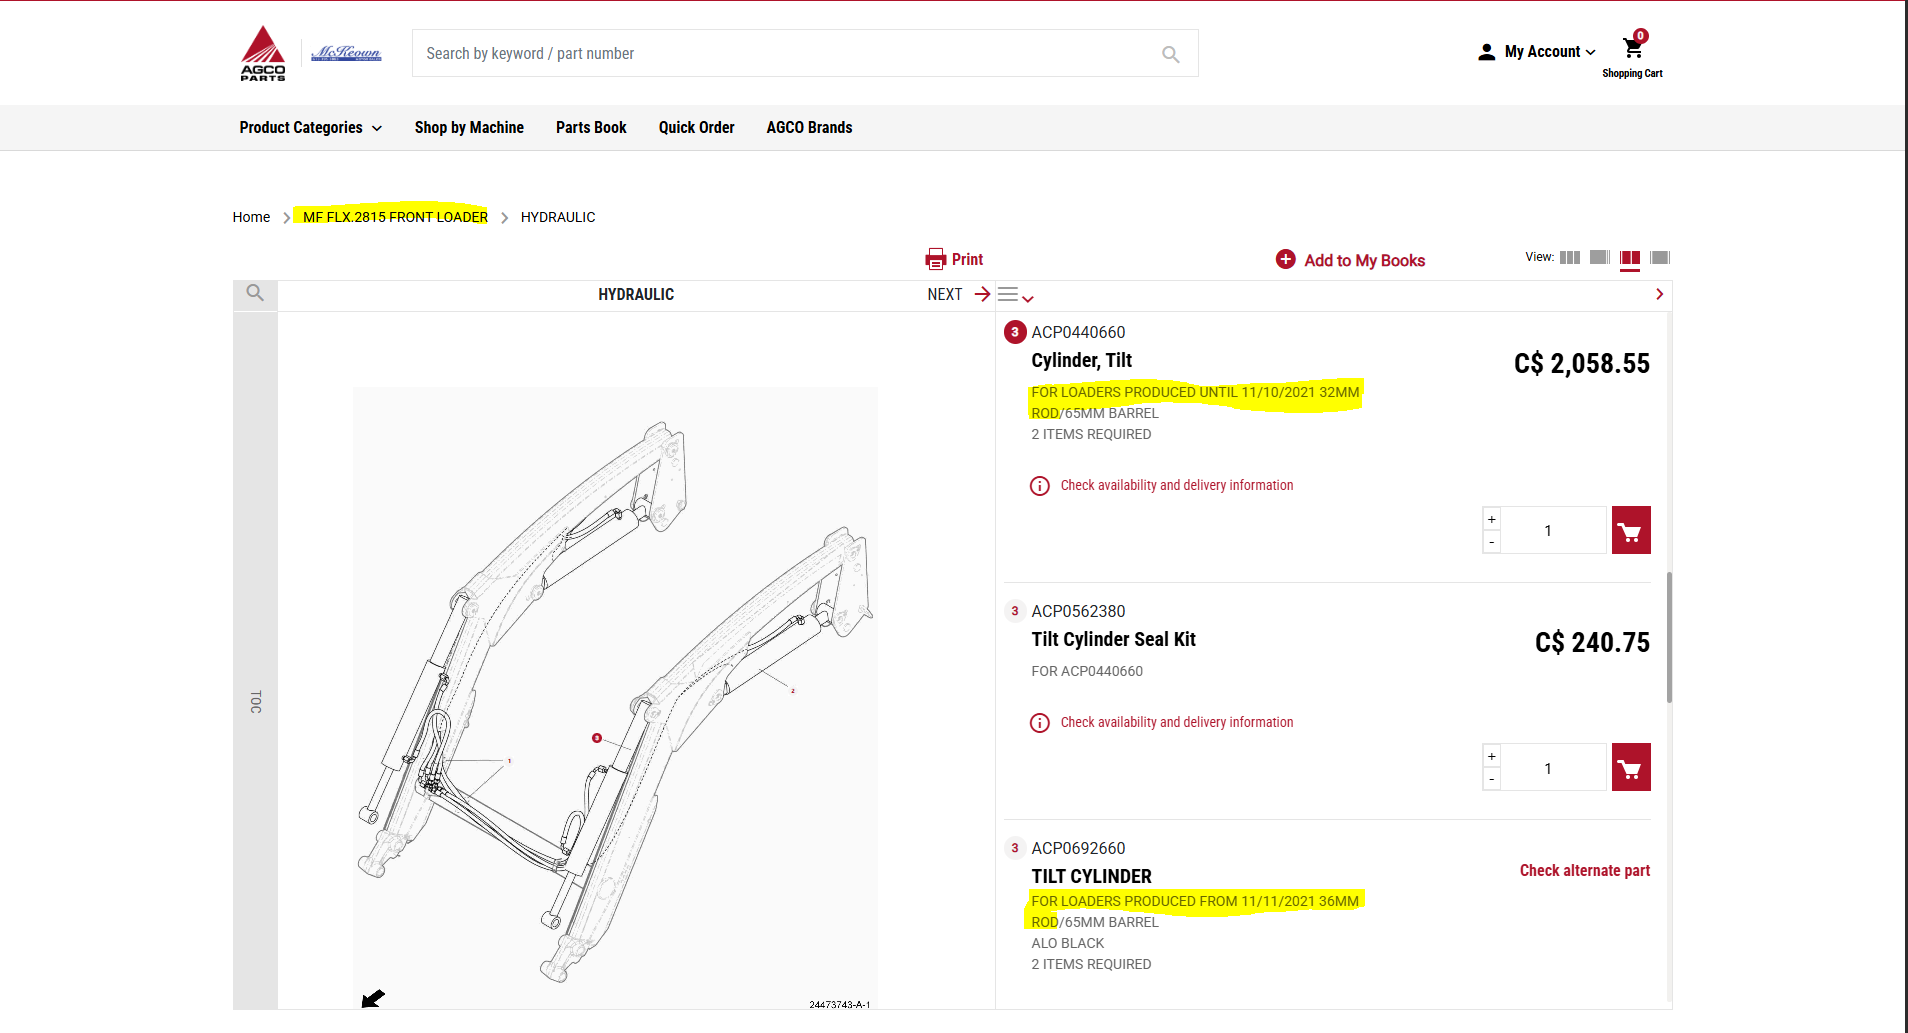This screenshot has height=1033, width=1908.
Task: Open the Parts Book menu item
Action: (591, 128)
